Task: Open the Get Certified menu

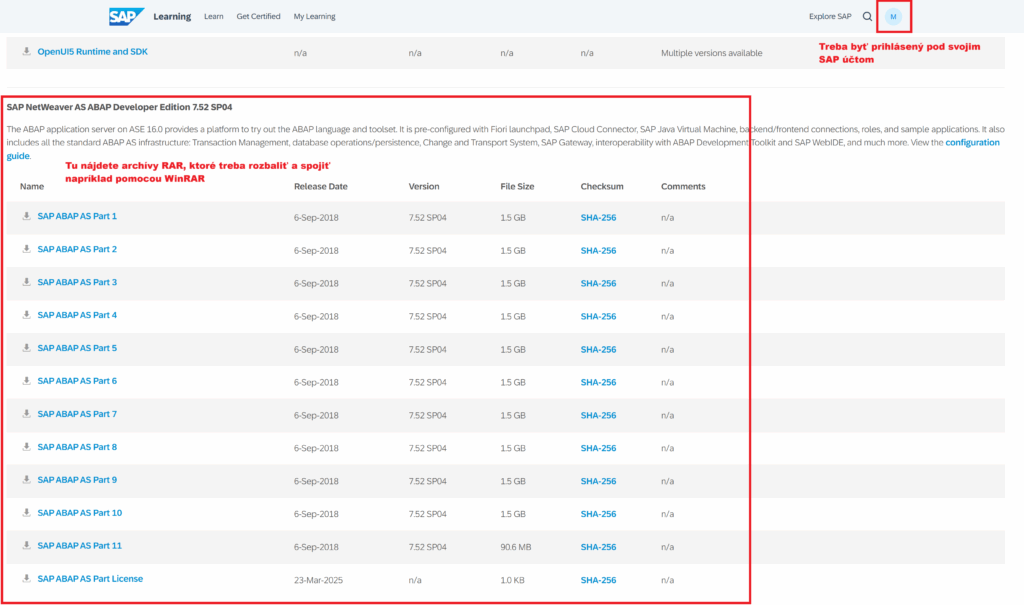Action: pyautogui.click(x=258, y=16)
